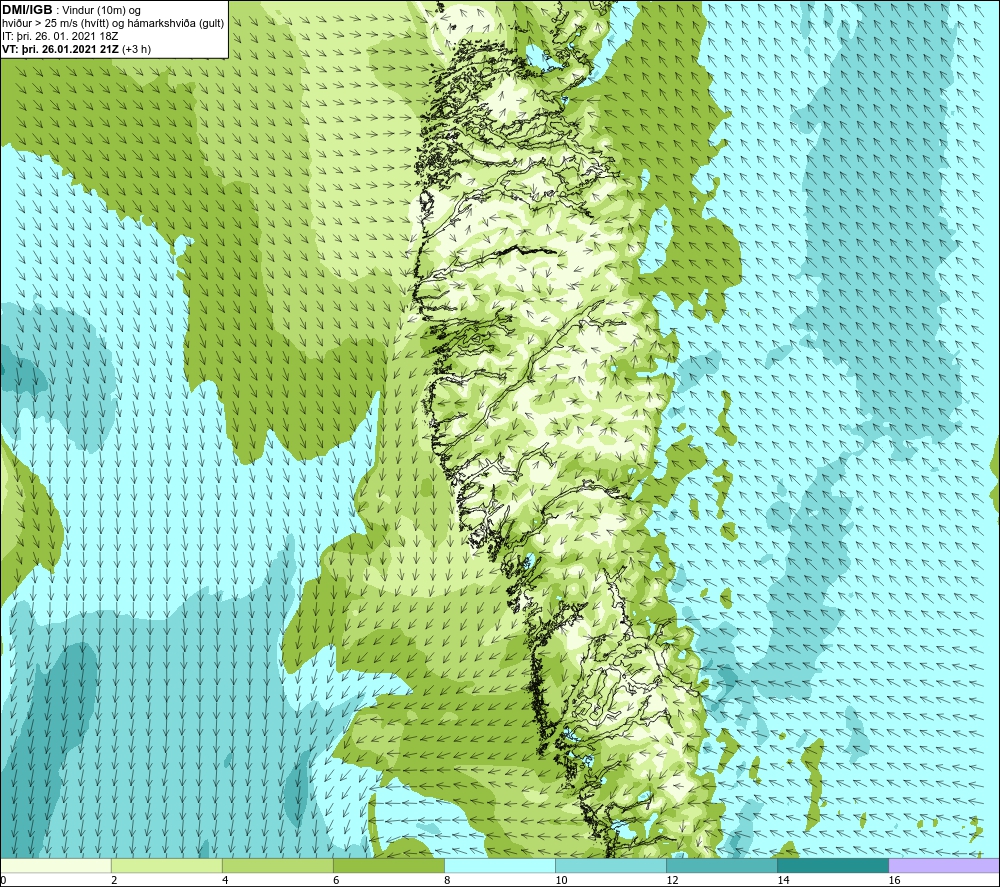Click the 2–4 m/s light green legend swatch

pos(166,866)
